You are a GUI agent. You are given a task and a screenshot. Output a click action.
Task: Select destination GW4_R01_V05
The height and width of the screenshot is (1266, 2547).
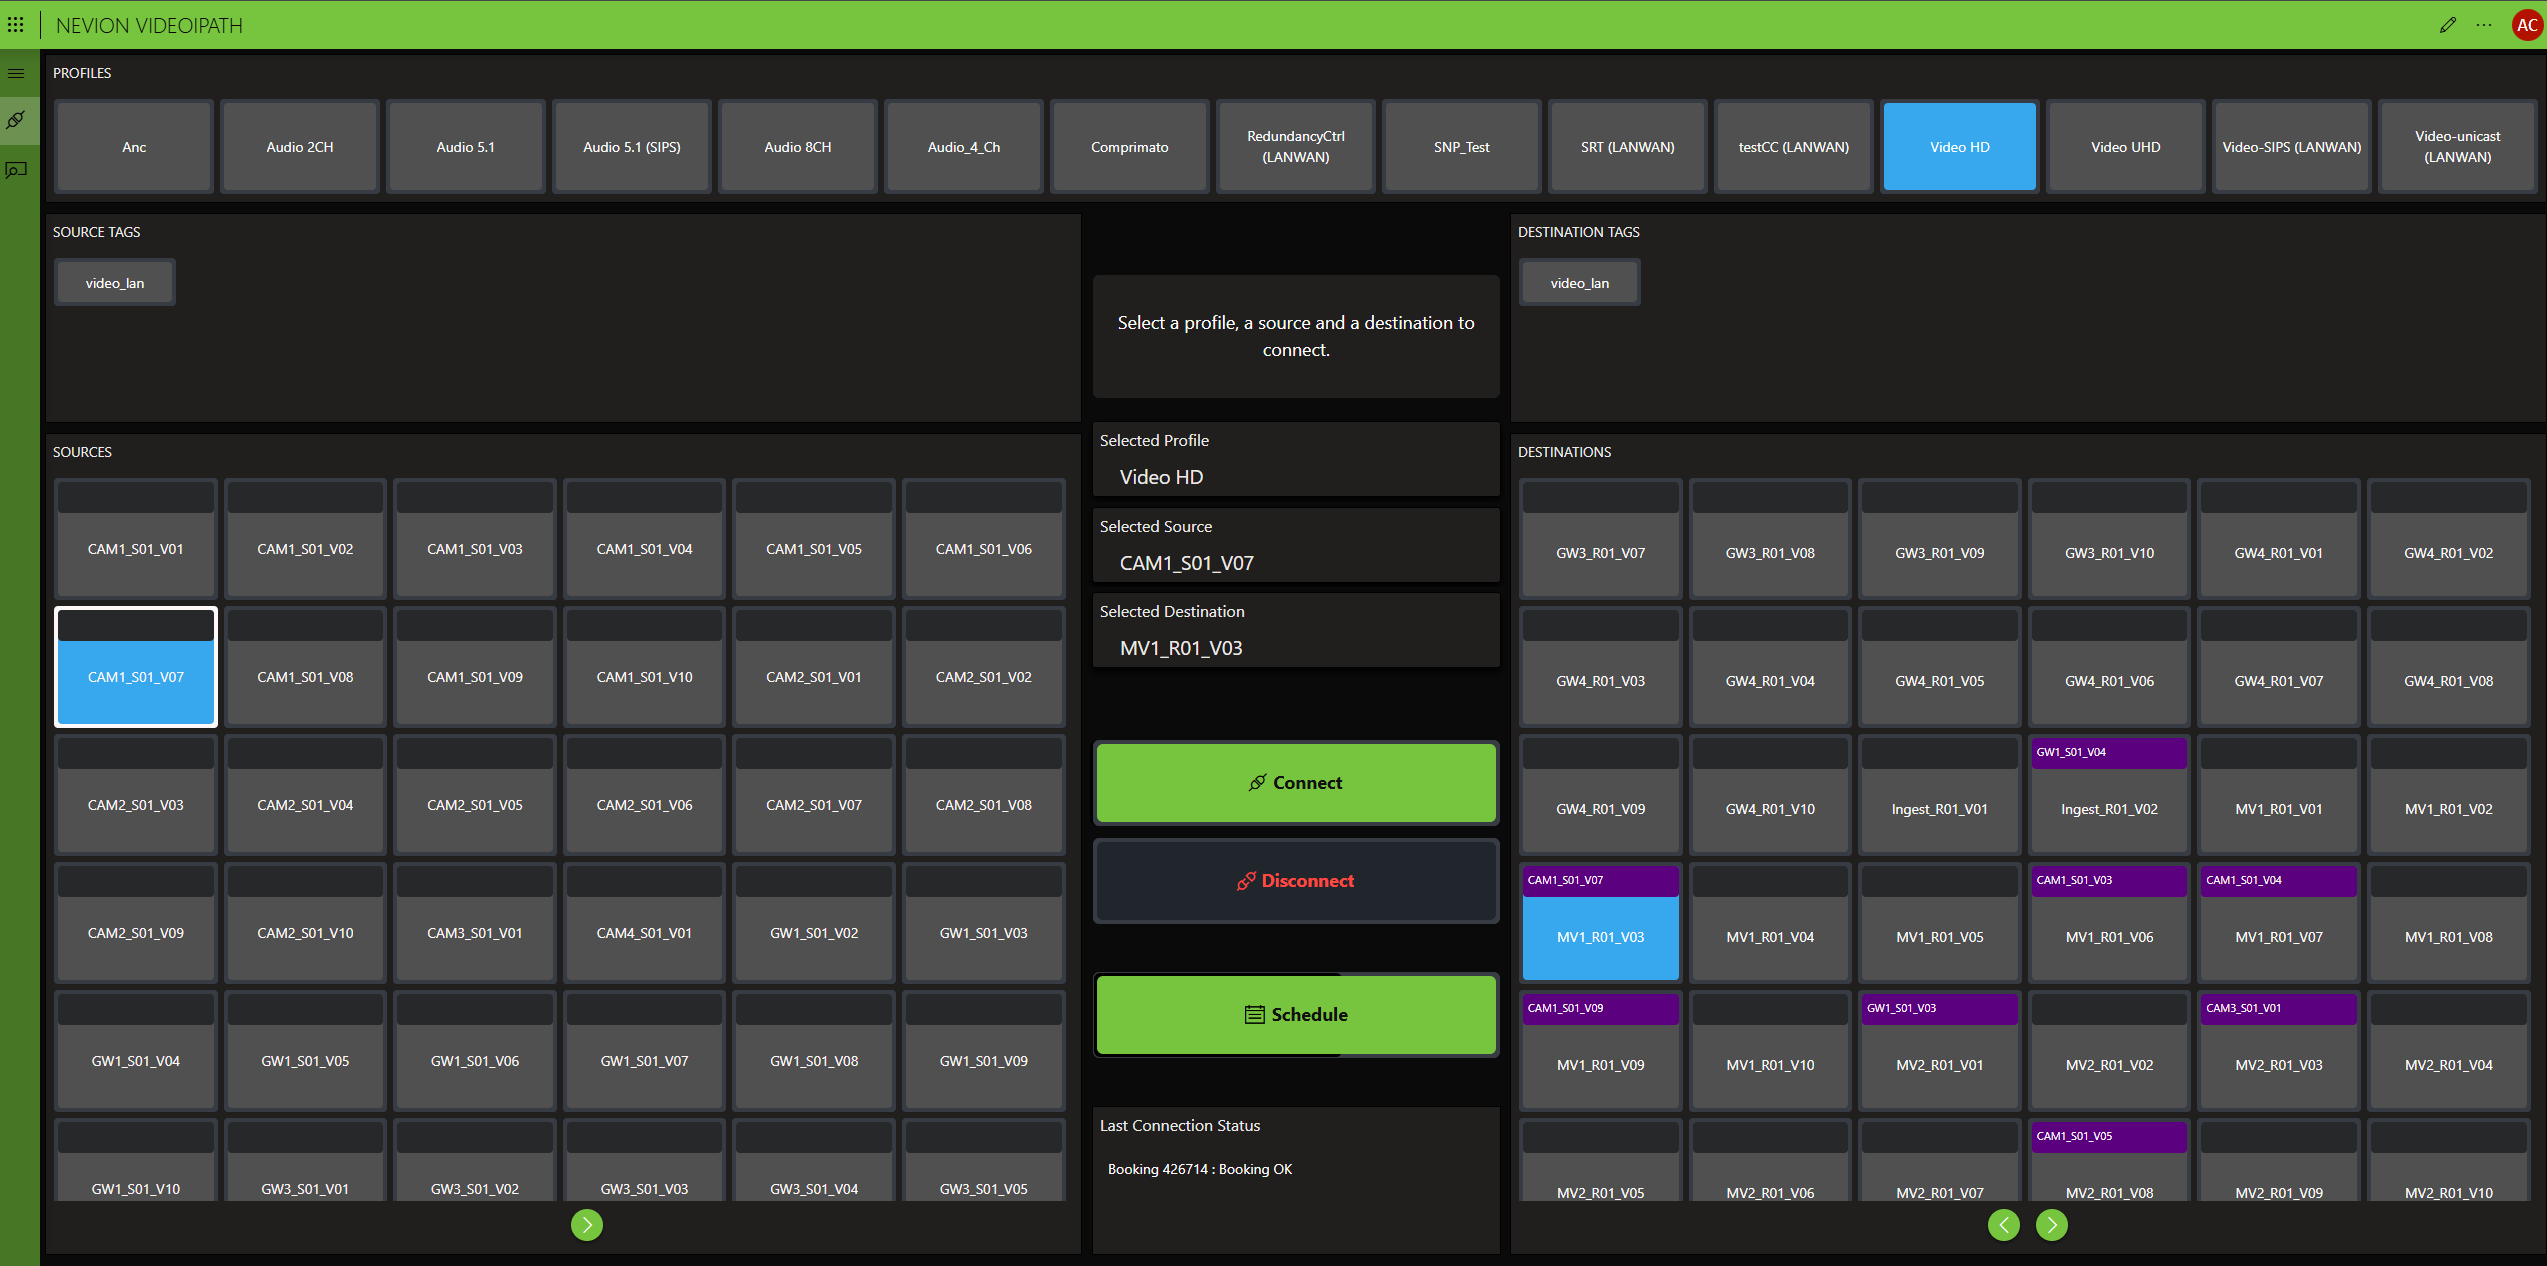pos(1940,666)
